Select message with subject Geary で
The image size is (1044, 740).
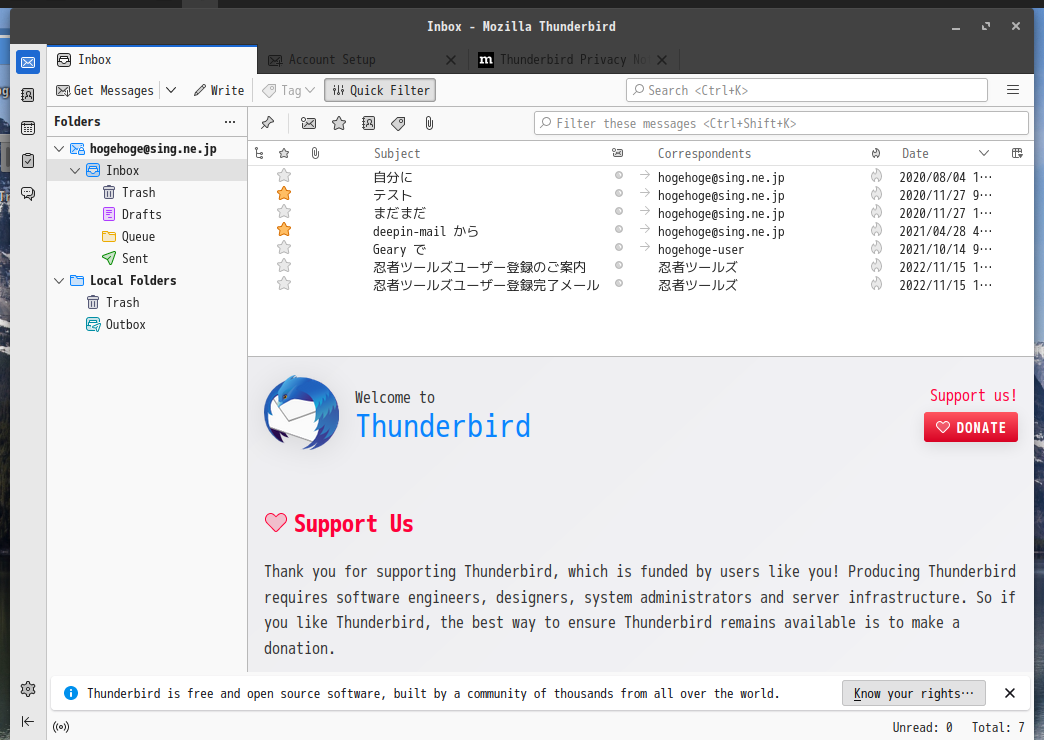pyautogui.click(x=399, y=249)
